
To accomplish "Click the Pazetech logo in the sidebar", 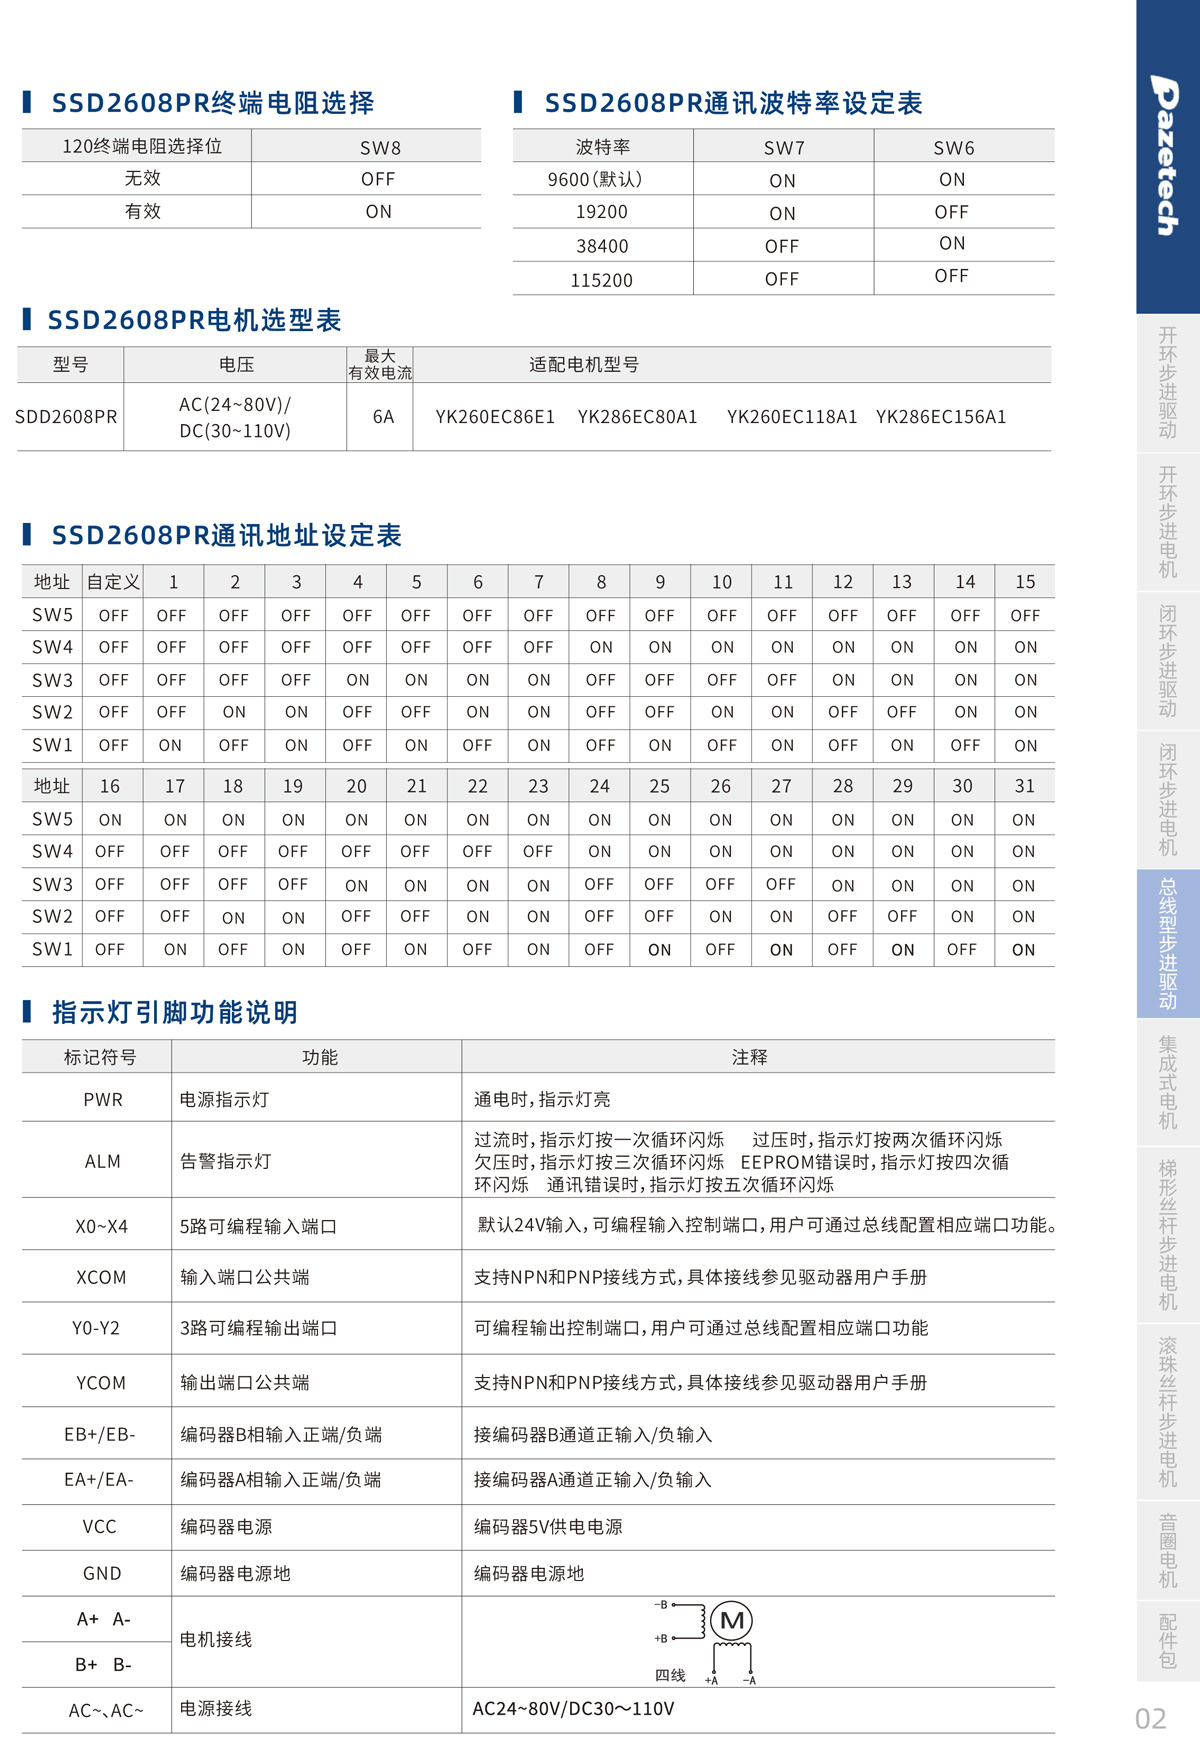I will tap(1166, 156).
